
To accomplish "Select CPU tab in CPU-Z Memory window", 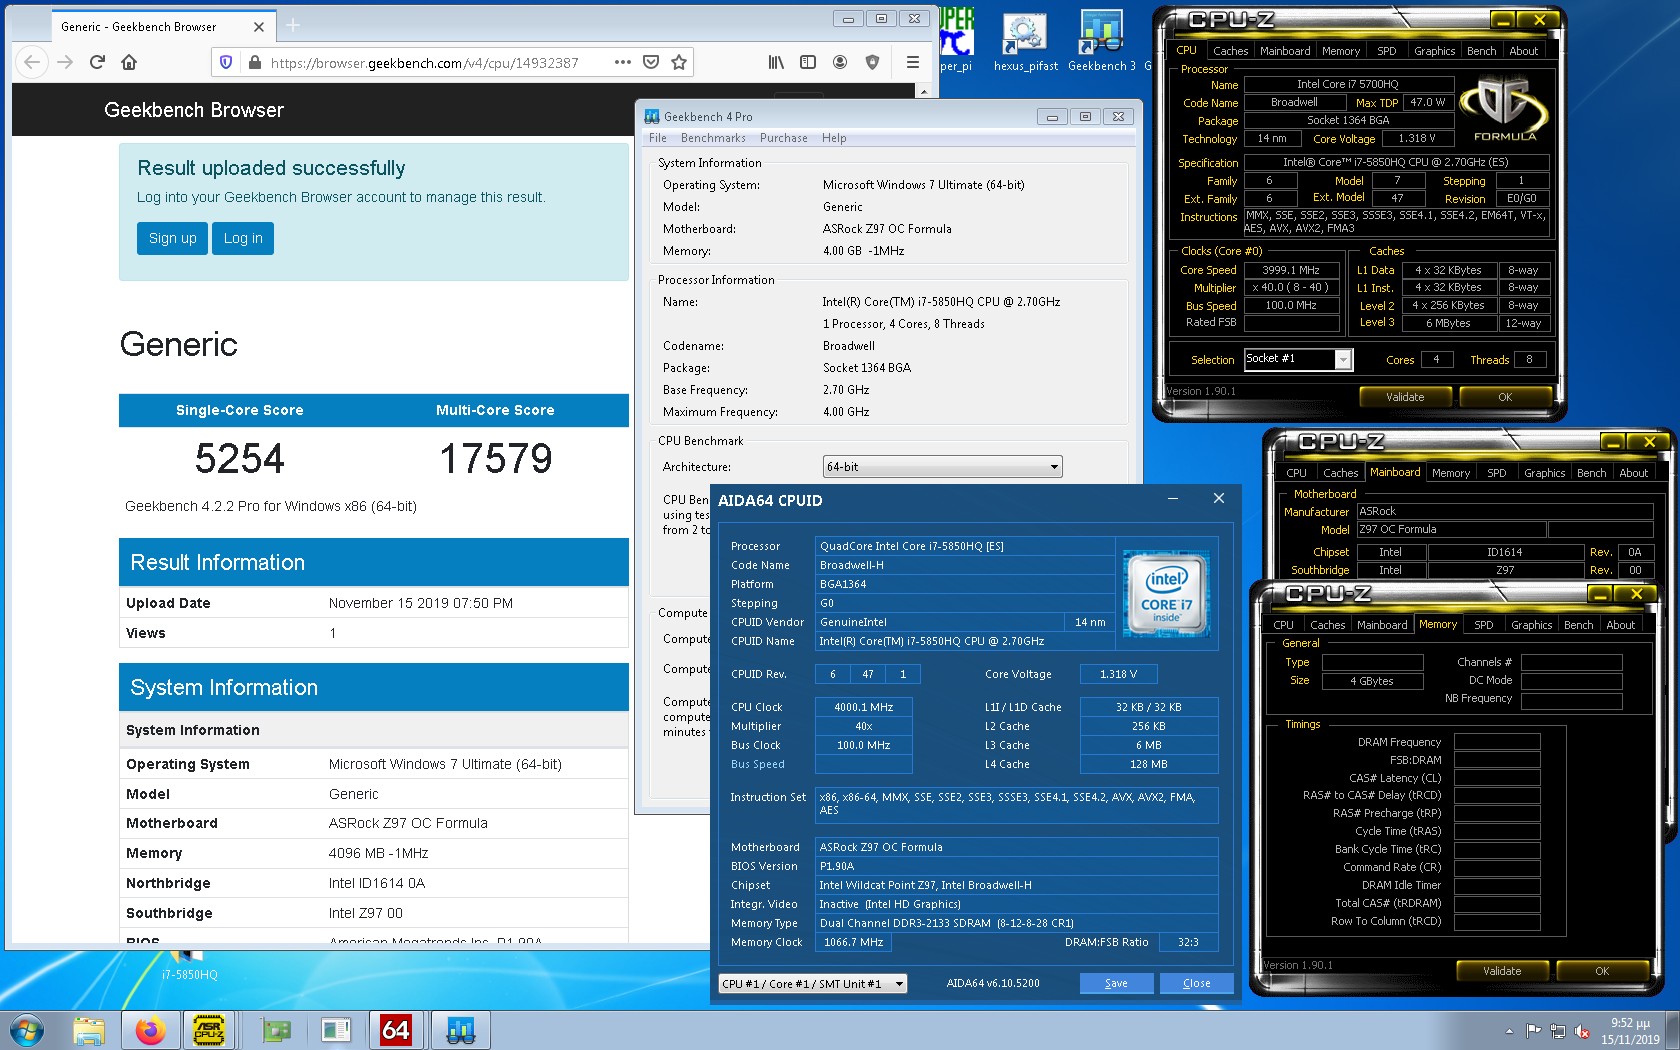I will coord(1283,625).
